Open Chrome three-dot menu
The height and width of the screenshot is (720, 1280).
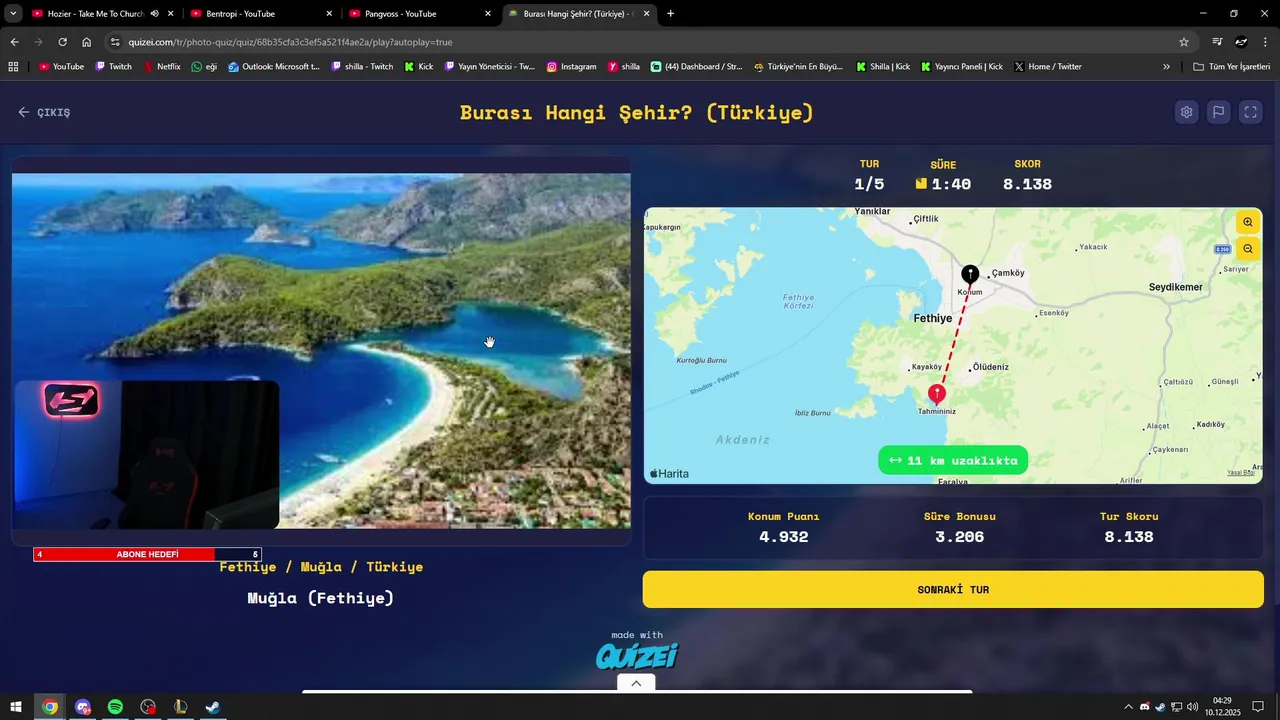[x=1265, y=42]
